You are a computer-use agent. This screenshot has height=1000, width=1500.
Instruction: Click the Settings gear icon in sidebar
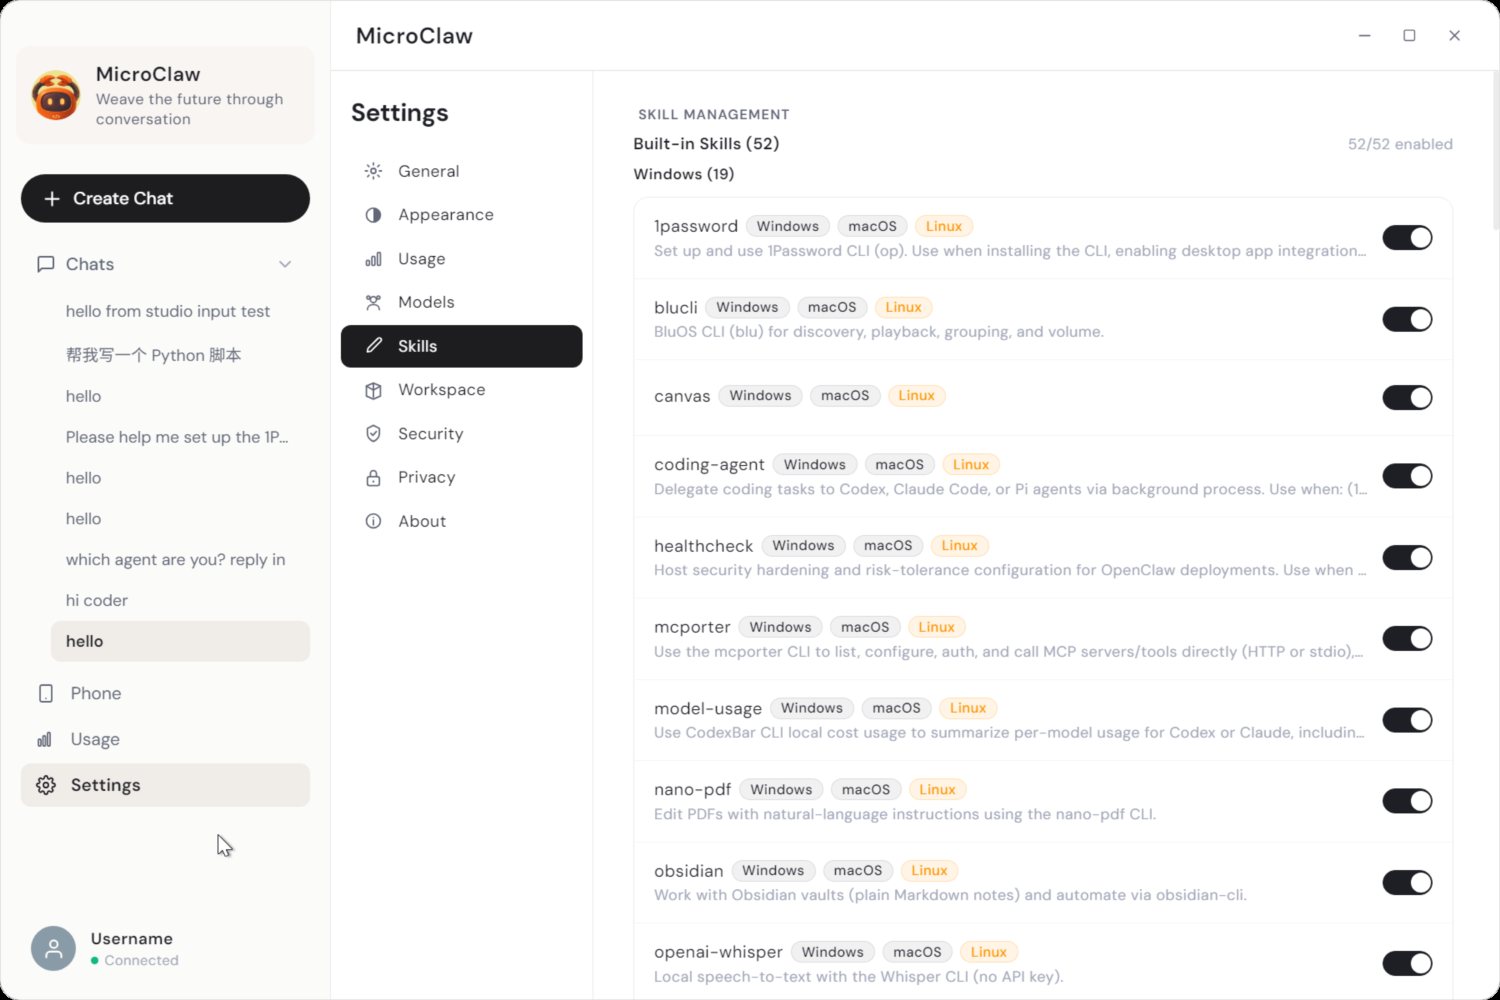tap(46, 785)
